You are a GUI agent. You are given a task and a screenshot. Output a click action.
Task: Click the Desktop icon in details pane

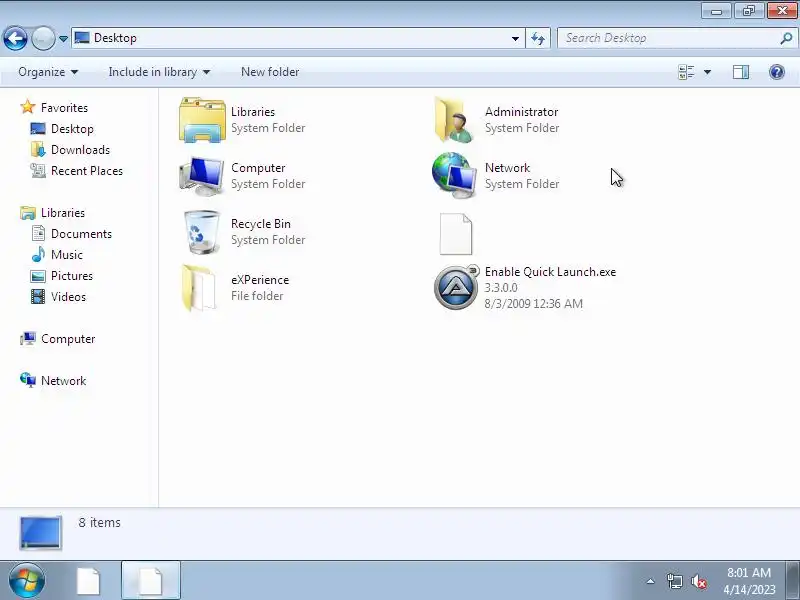coord(40,533)
